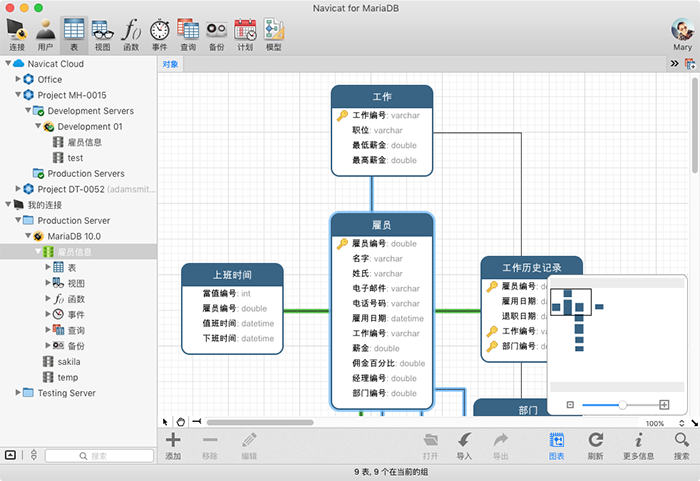This screenshot has width=700, height=481.
Task: Click the 电子邮件 field in 雇员 table
Action: [x=386, y=289]
